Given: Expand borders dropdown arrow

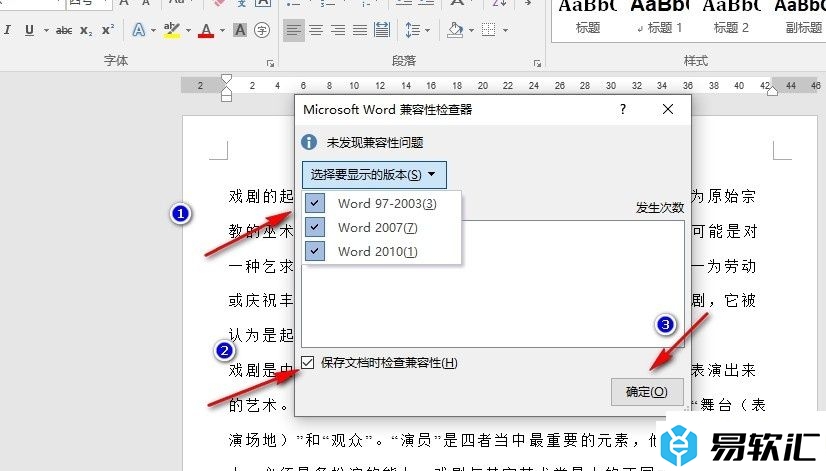Looking at the screenshot, I should pos(505,30).
